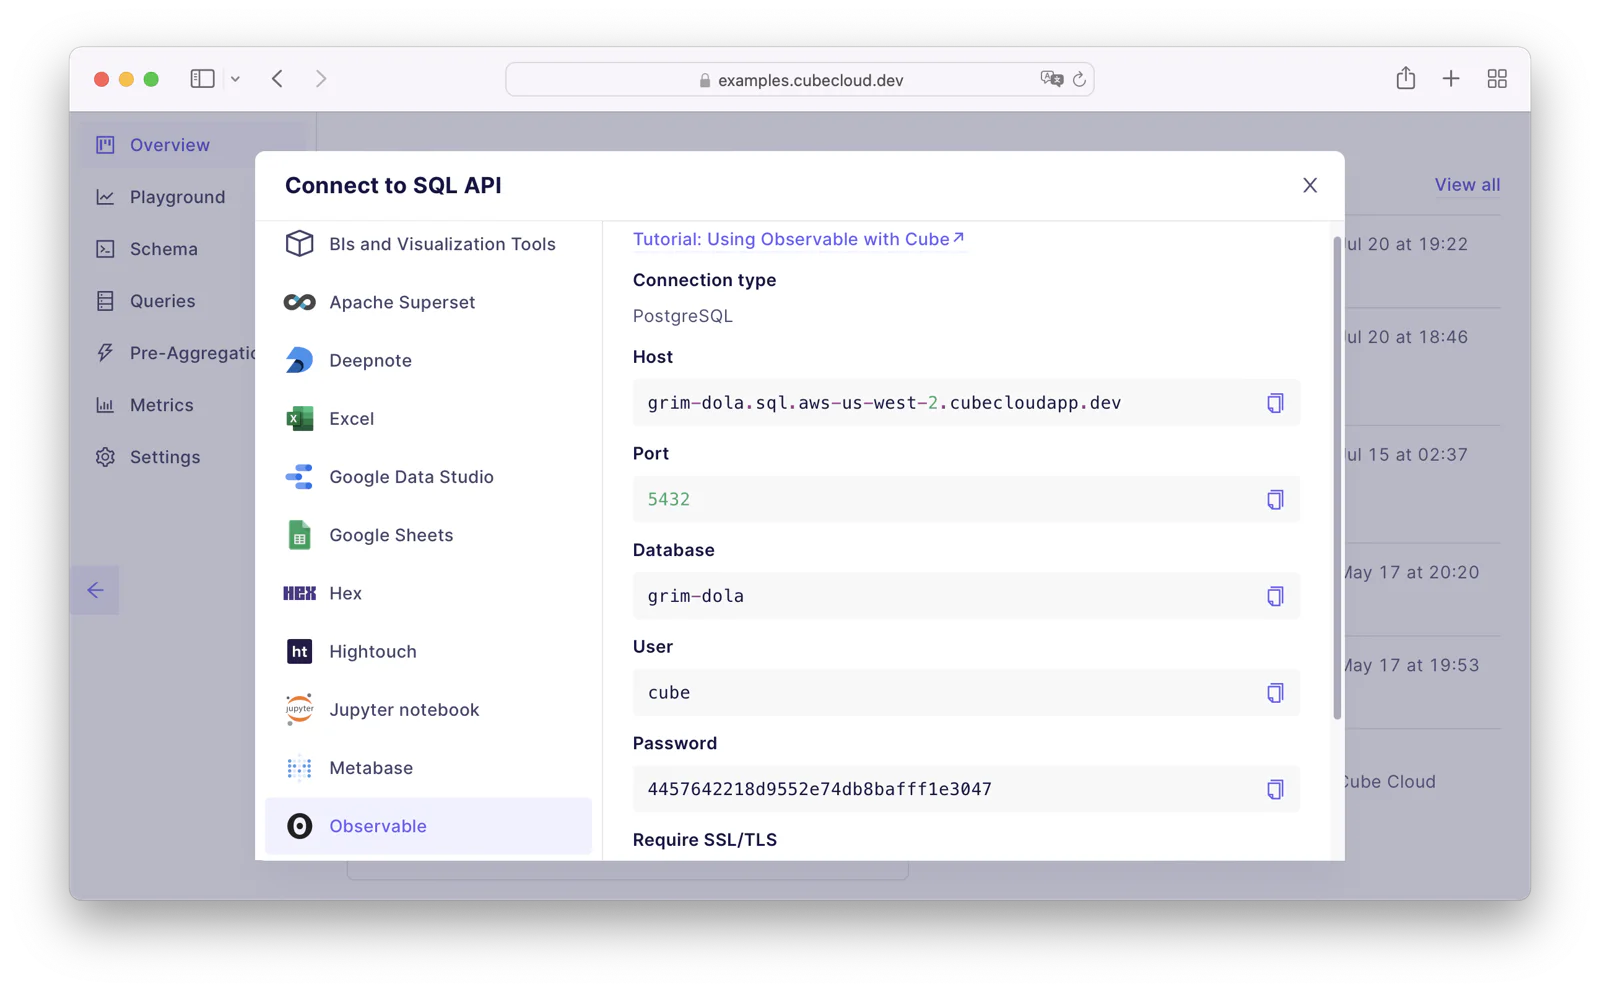Choose Metabase from the tools list
The width and height of the screenshot is (1600, 992).
428,768
